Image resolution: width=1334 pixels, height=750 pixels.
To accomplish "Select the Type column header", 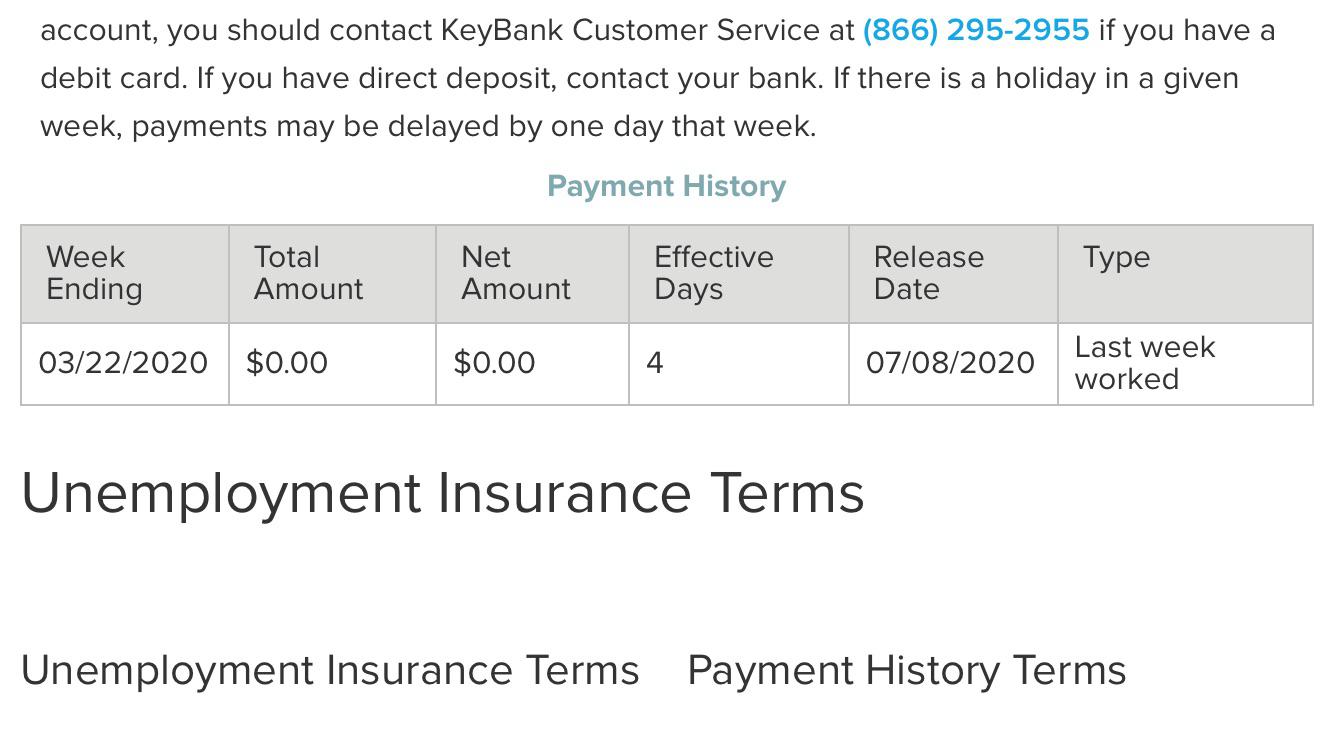I will 1115,257.
